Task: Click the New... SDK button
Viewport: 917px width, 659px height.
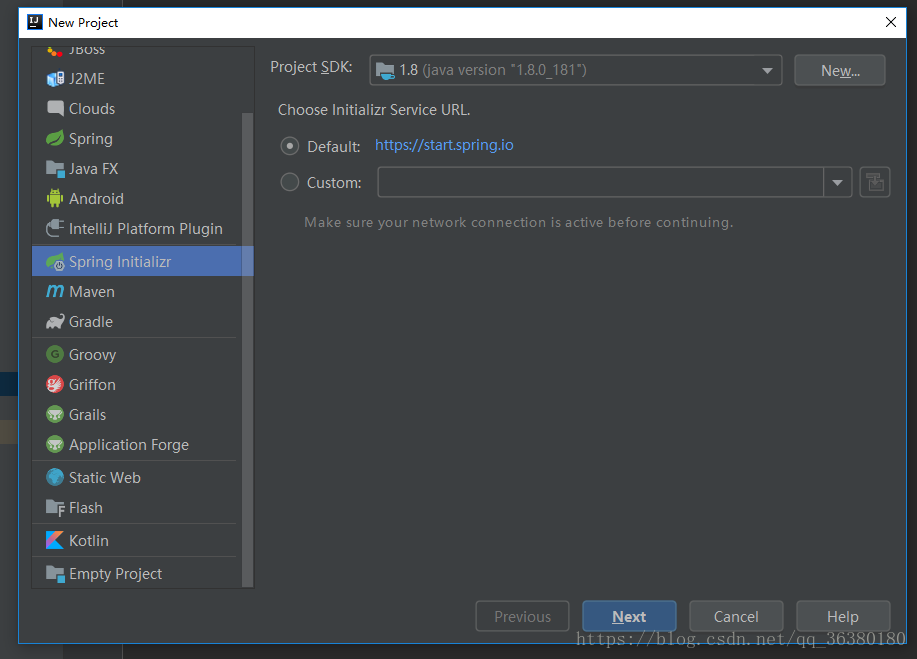Action: [840, 70]
